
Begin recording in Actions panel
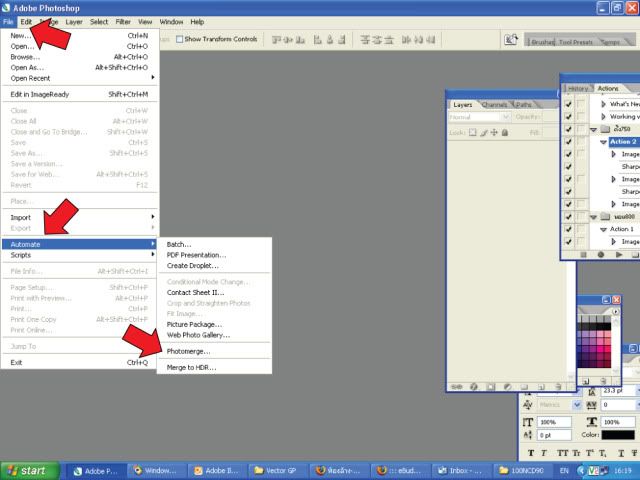coord(601,255)
